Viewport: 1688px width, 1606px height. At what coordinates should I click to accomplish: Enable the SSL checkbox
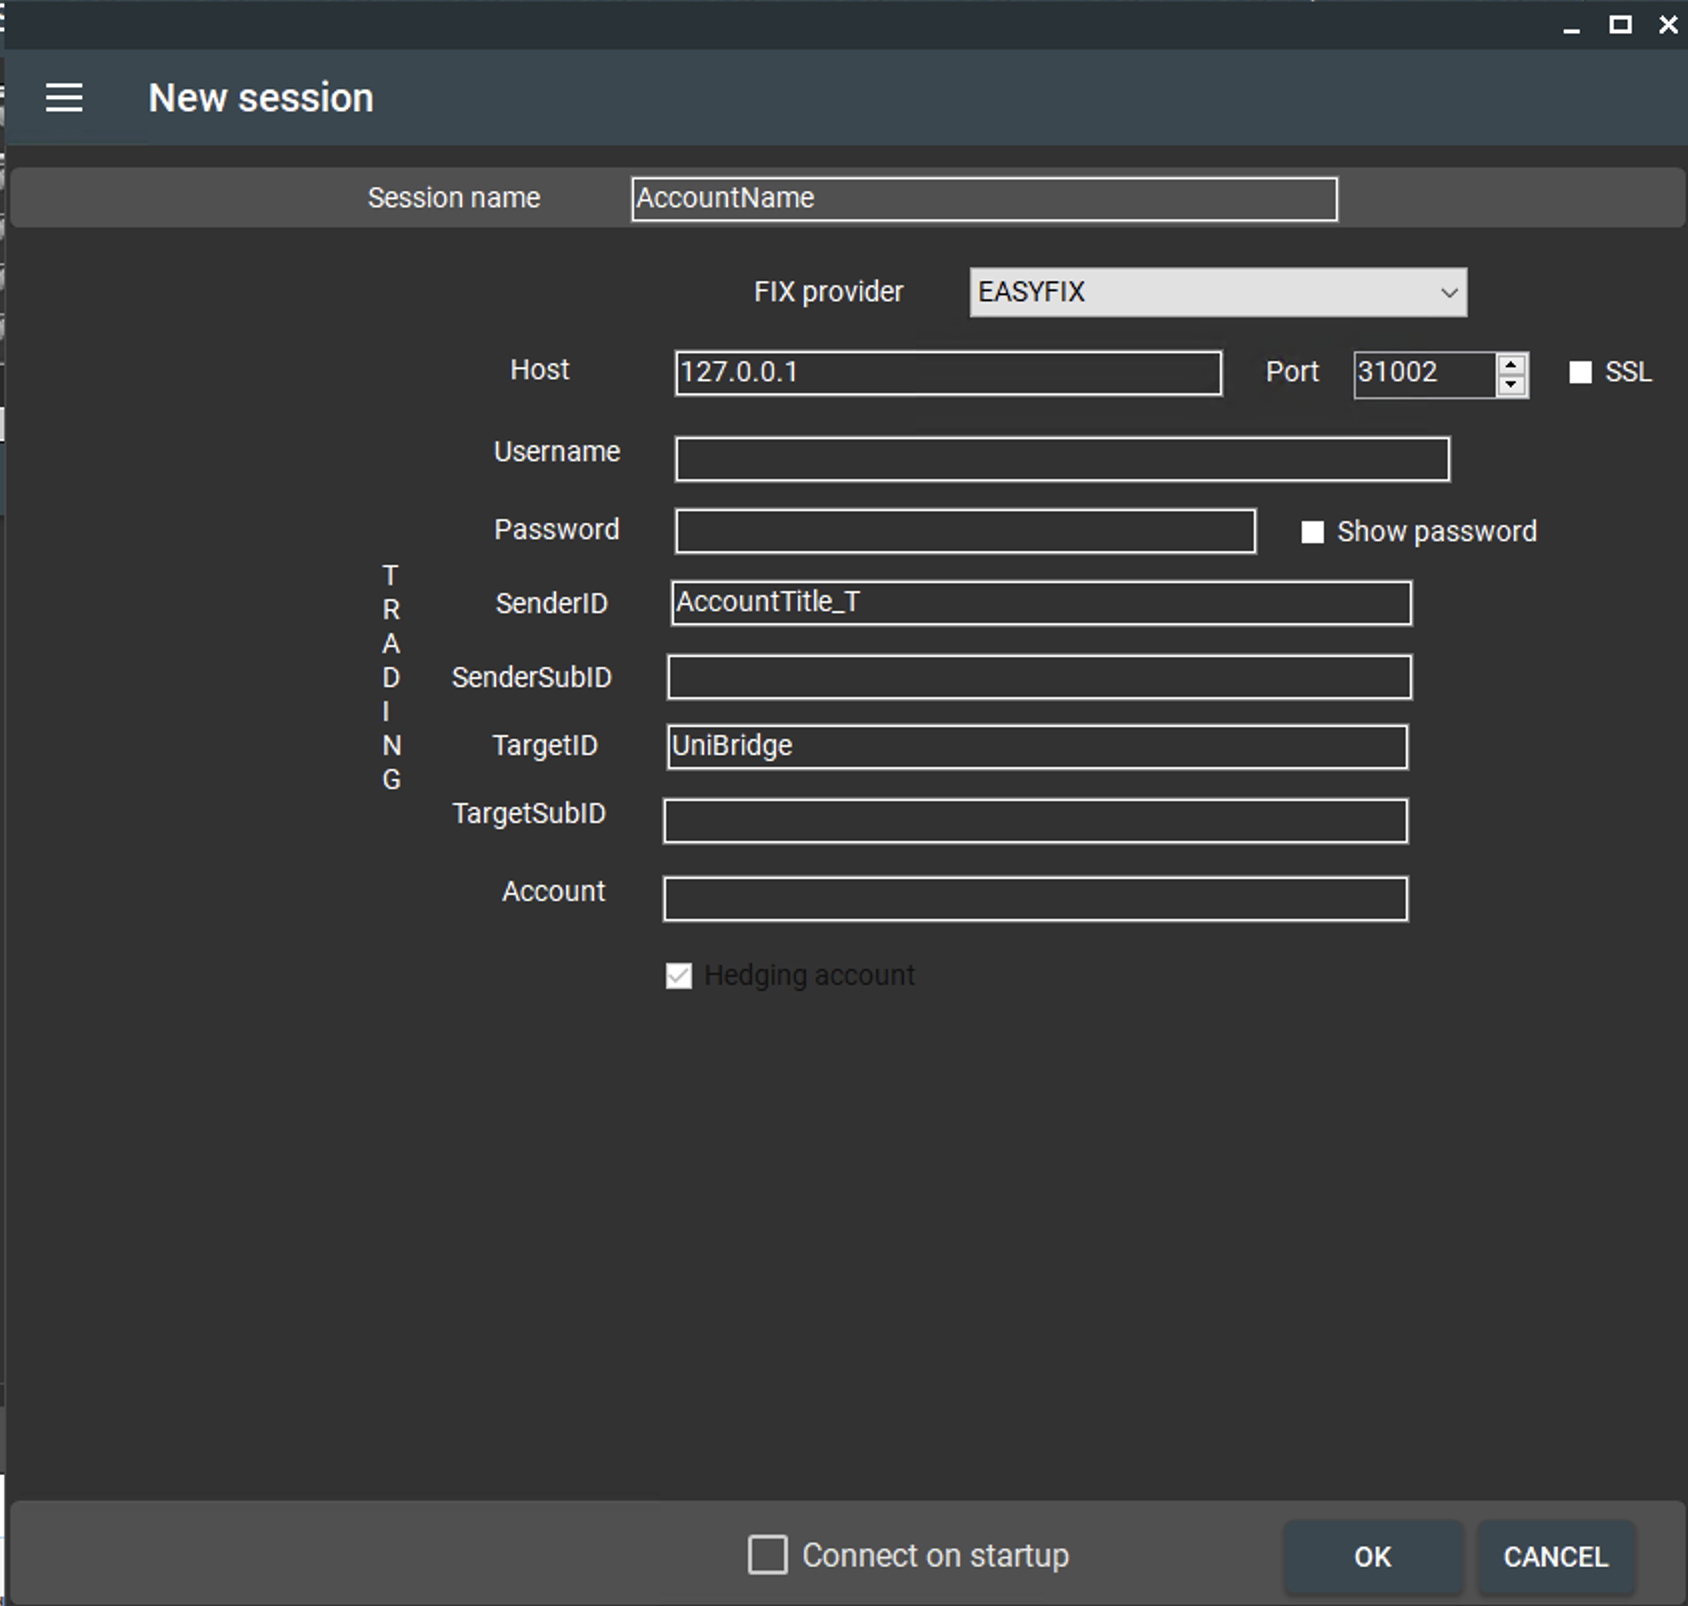point(1580,373)
